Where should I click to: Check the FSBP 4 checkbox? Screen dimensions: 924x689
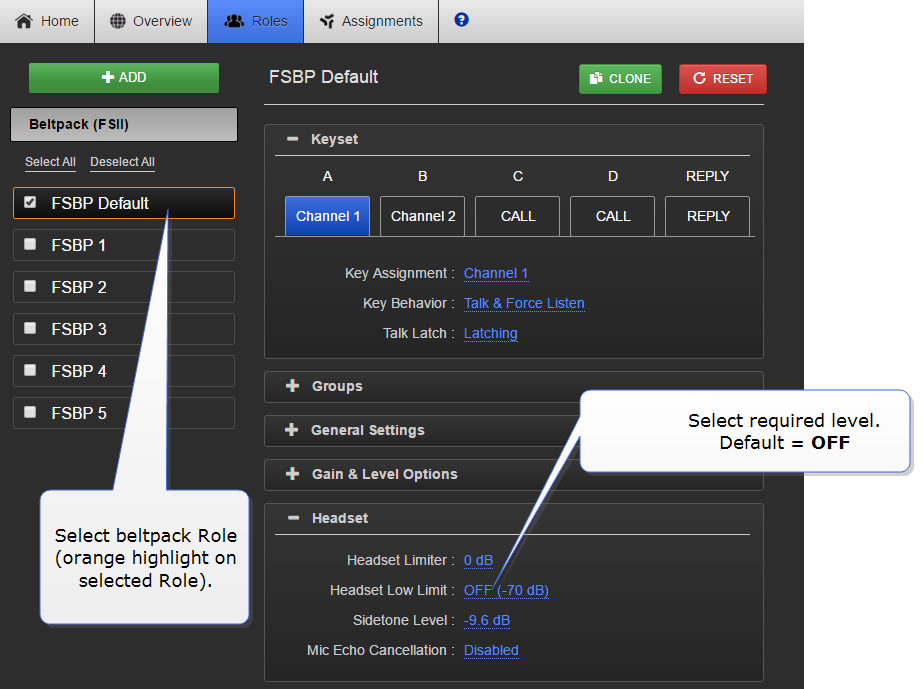pyautogui.click(x=30, y=370)
